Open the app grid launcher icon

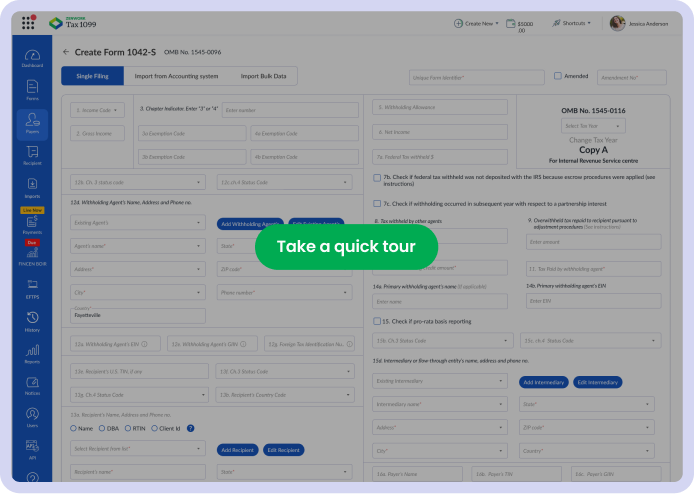coord(28,22)
